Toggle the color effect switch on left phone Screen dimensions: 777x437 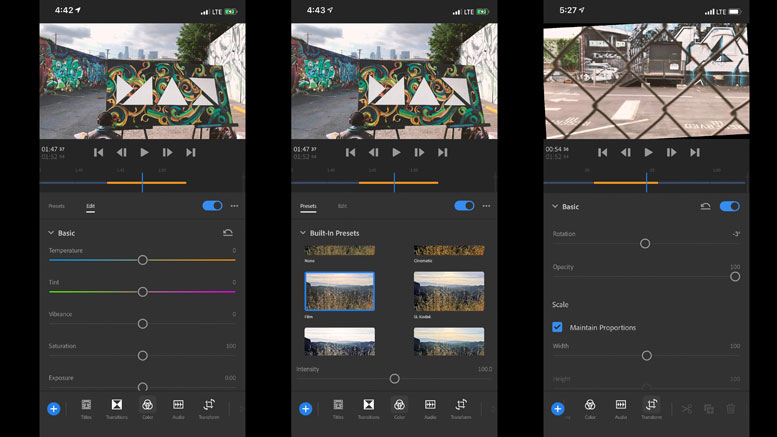[213, 206]
